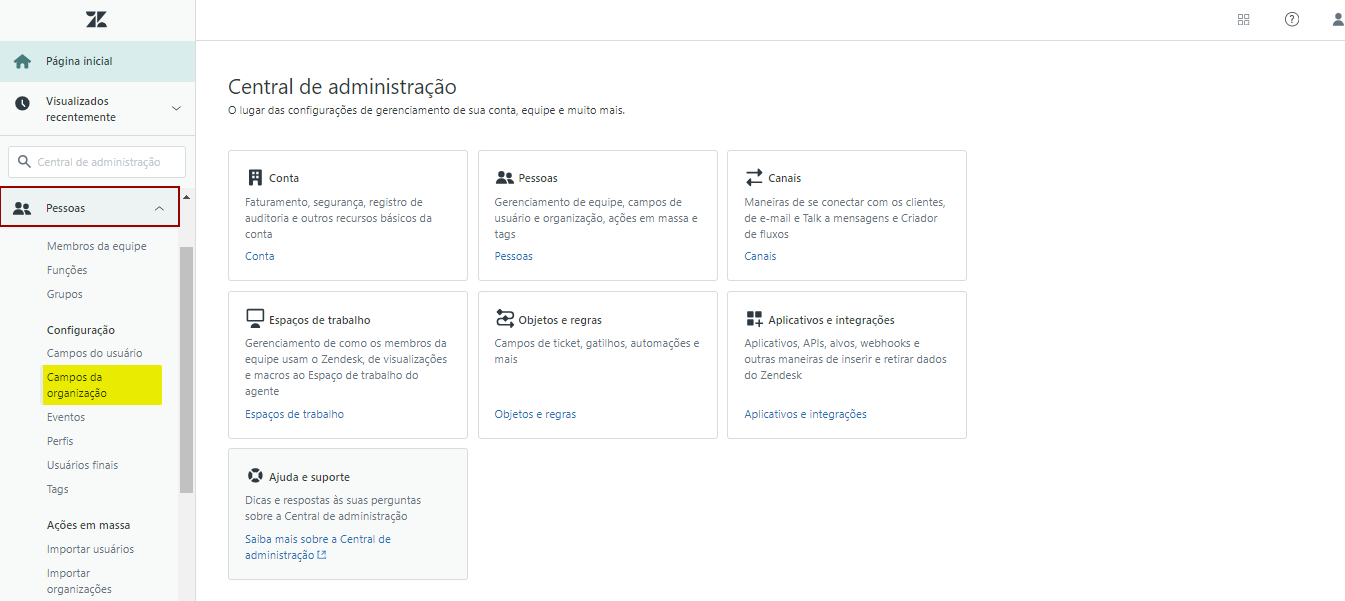The image size is (1345, 601).
Task: Click the Espaços de trabalho monitor icon
Action: click(255, 319)
